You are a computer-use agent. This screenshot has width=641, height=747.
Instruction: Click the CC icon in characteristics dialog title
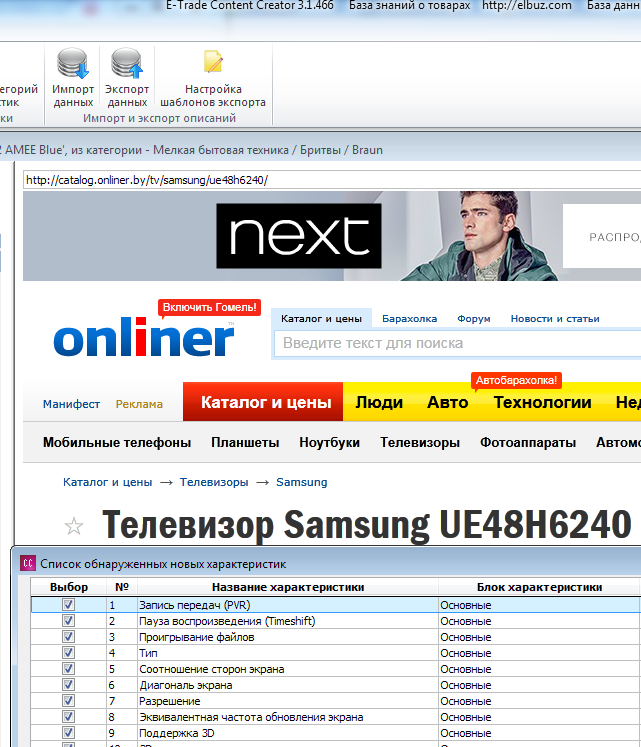28,564
